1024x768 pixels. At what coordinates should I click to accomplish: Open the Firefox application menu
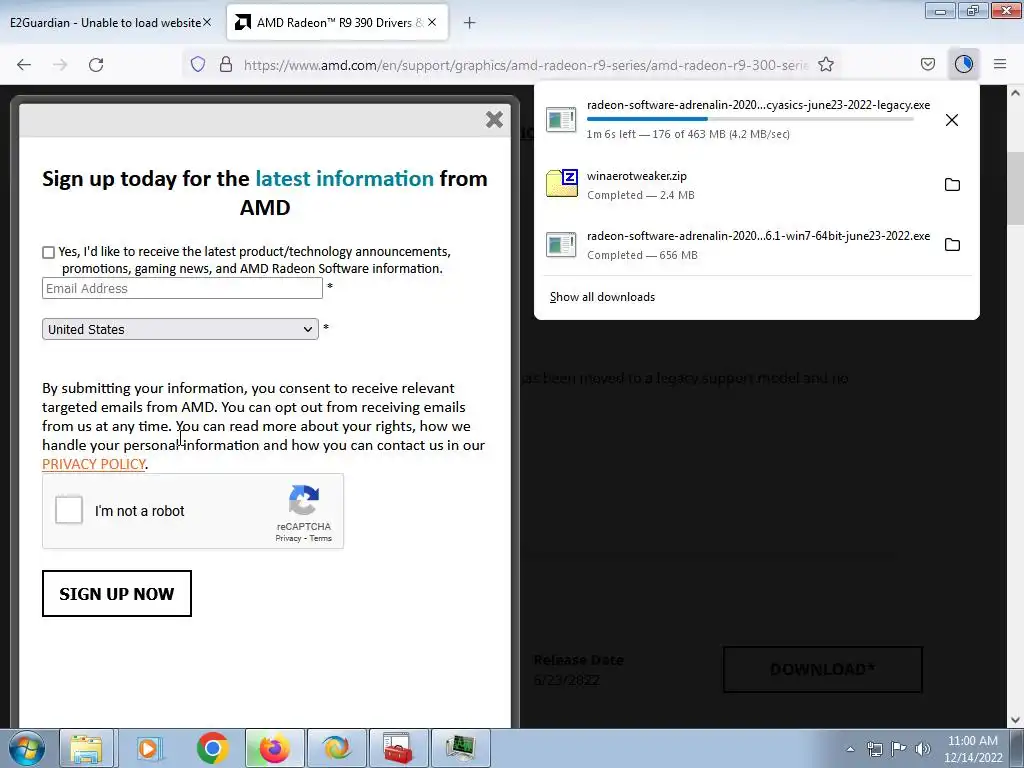(x=1000, y=65)
